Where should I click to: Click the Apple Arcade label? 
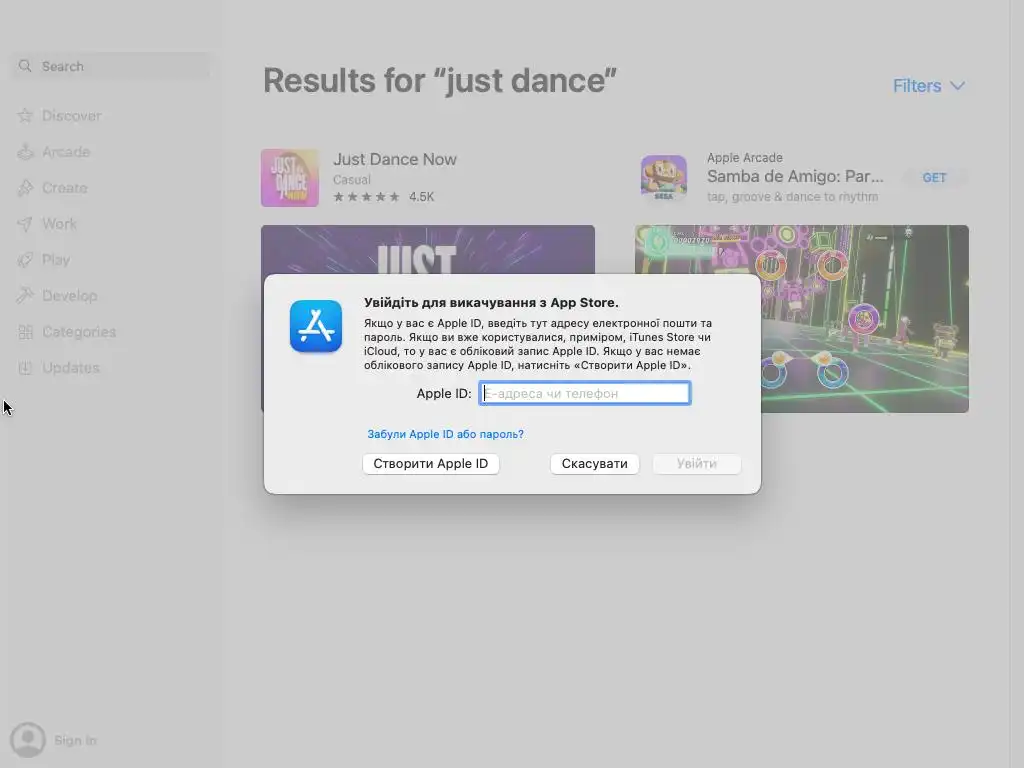(744, 157)
